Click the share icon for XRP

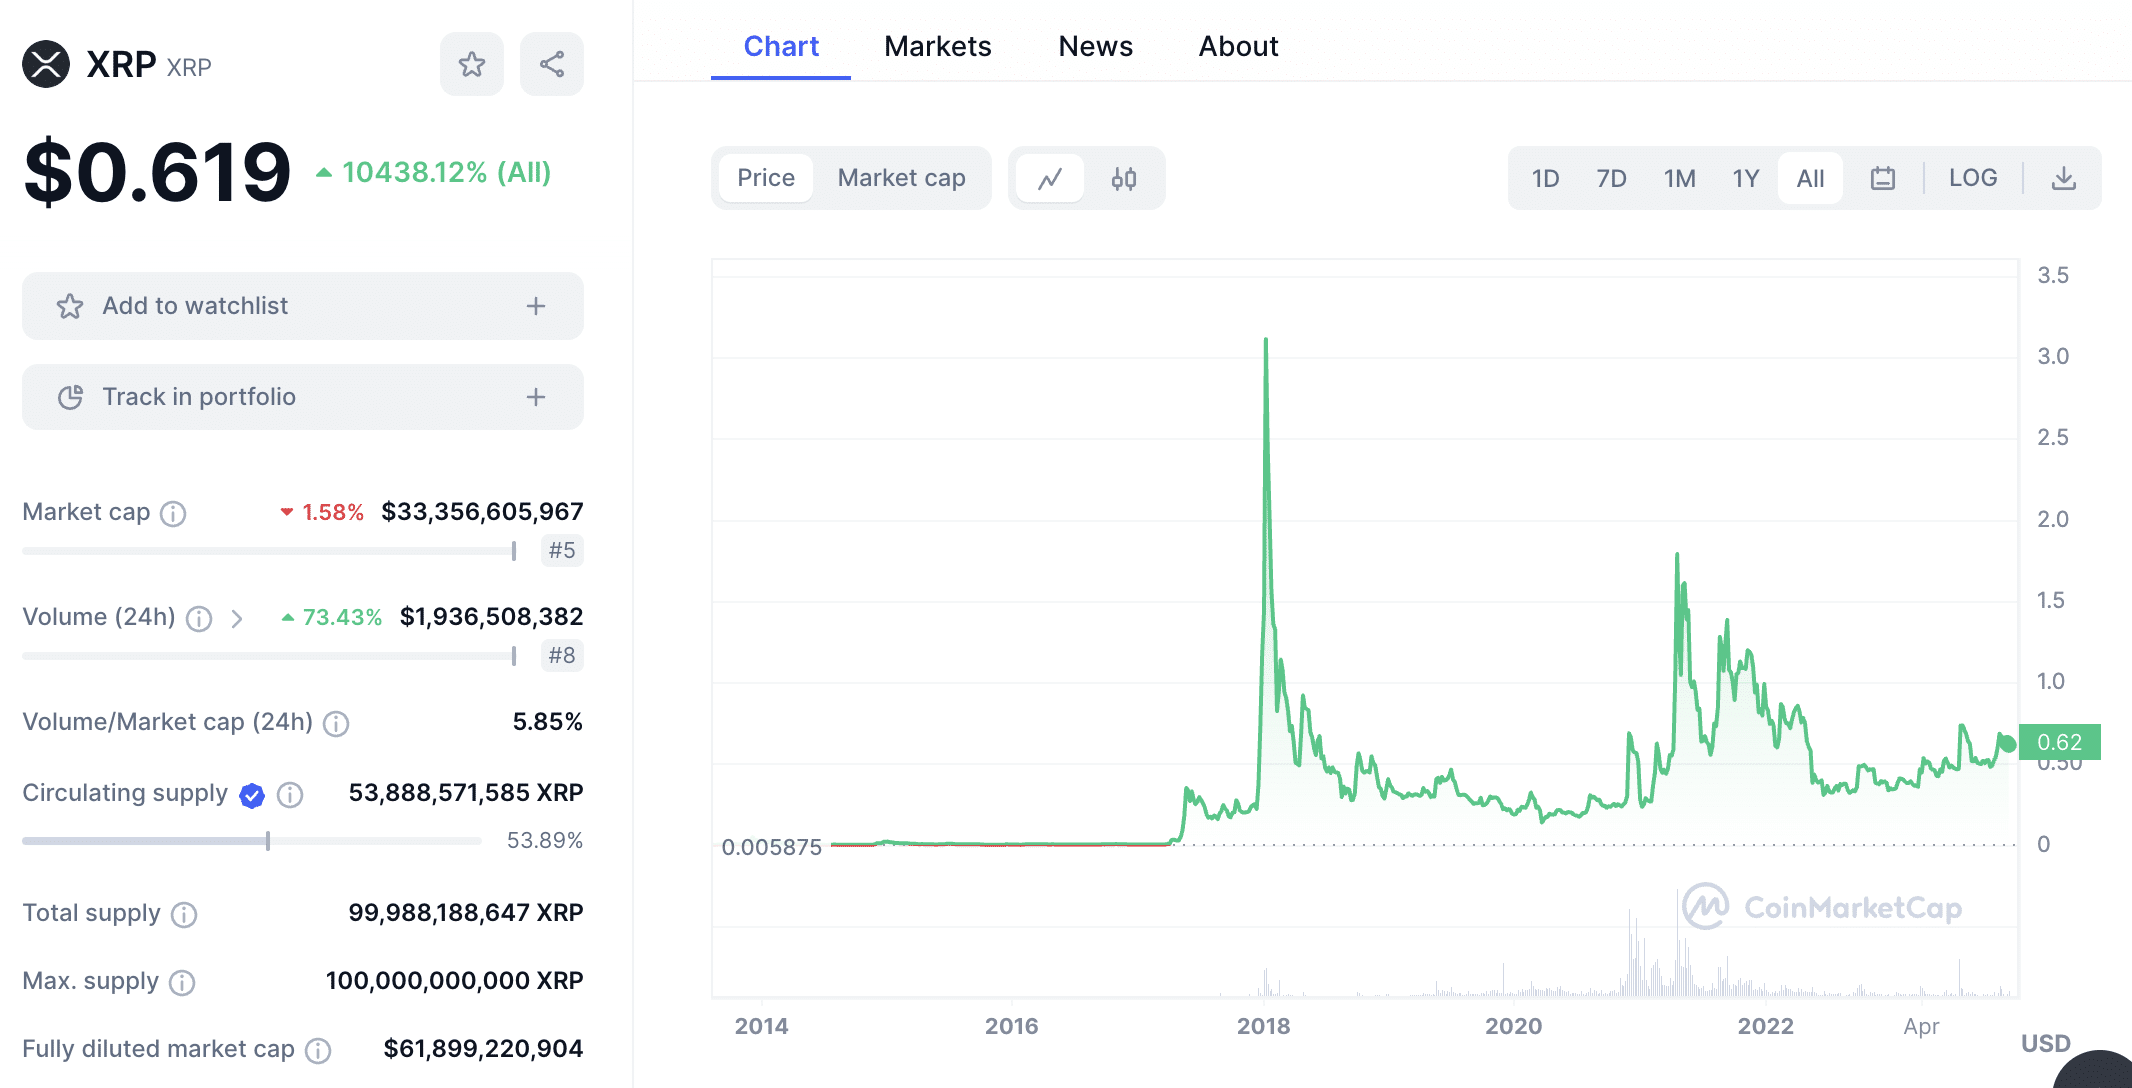coord(551,64)
